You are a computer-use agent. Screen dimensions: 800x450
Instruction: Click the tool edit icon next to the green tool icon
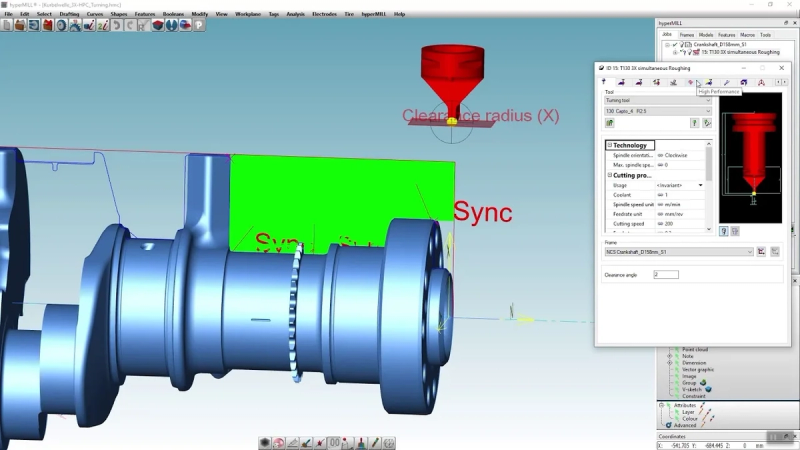(x=707, y=123)
